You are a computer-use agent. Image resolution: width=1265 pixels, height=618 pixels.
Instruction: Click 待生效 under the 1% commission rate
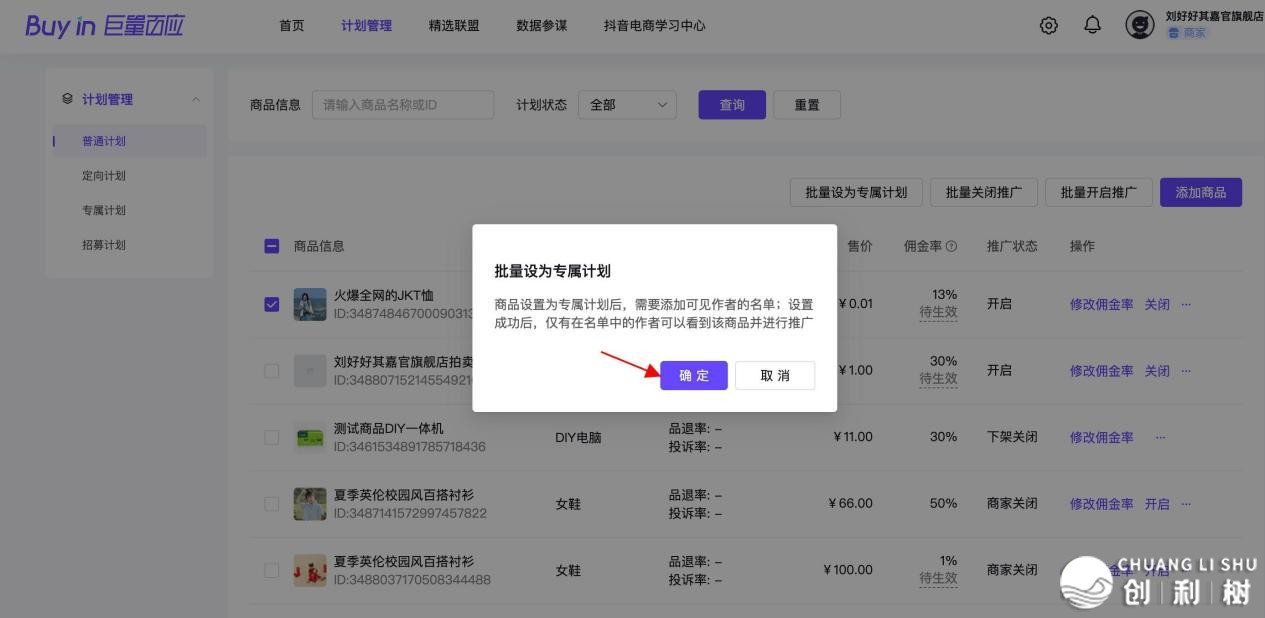[938, 578]
